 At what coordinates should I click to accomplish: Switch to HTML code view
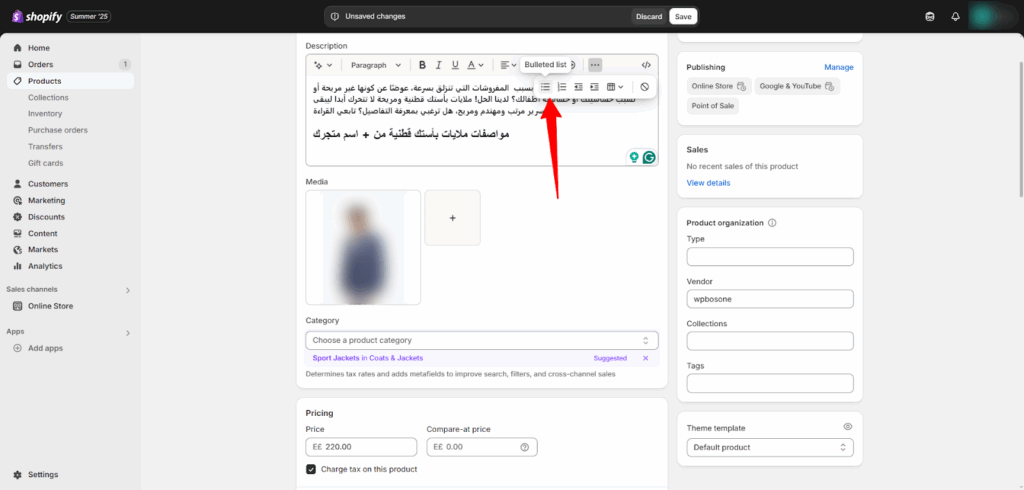click(x=645, y=65)
